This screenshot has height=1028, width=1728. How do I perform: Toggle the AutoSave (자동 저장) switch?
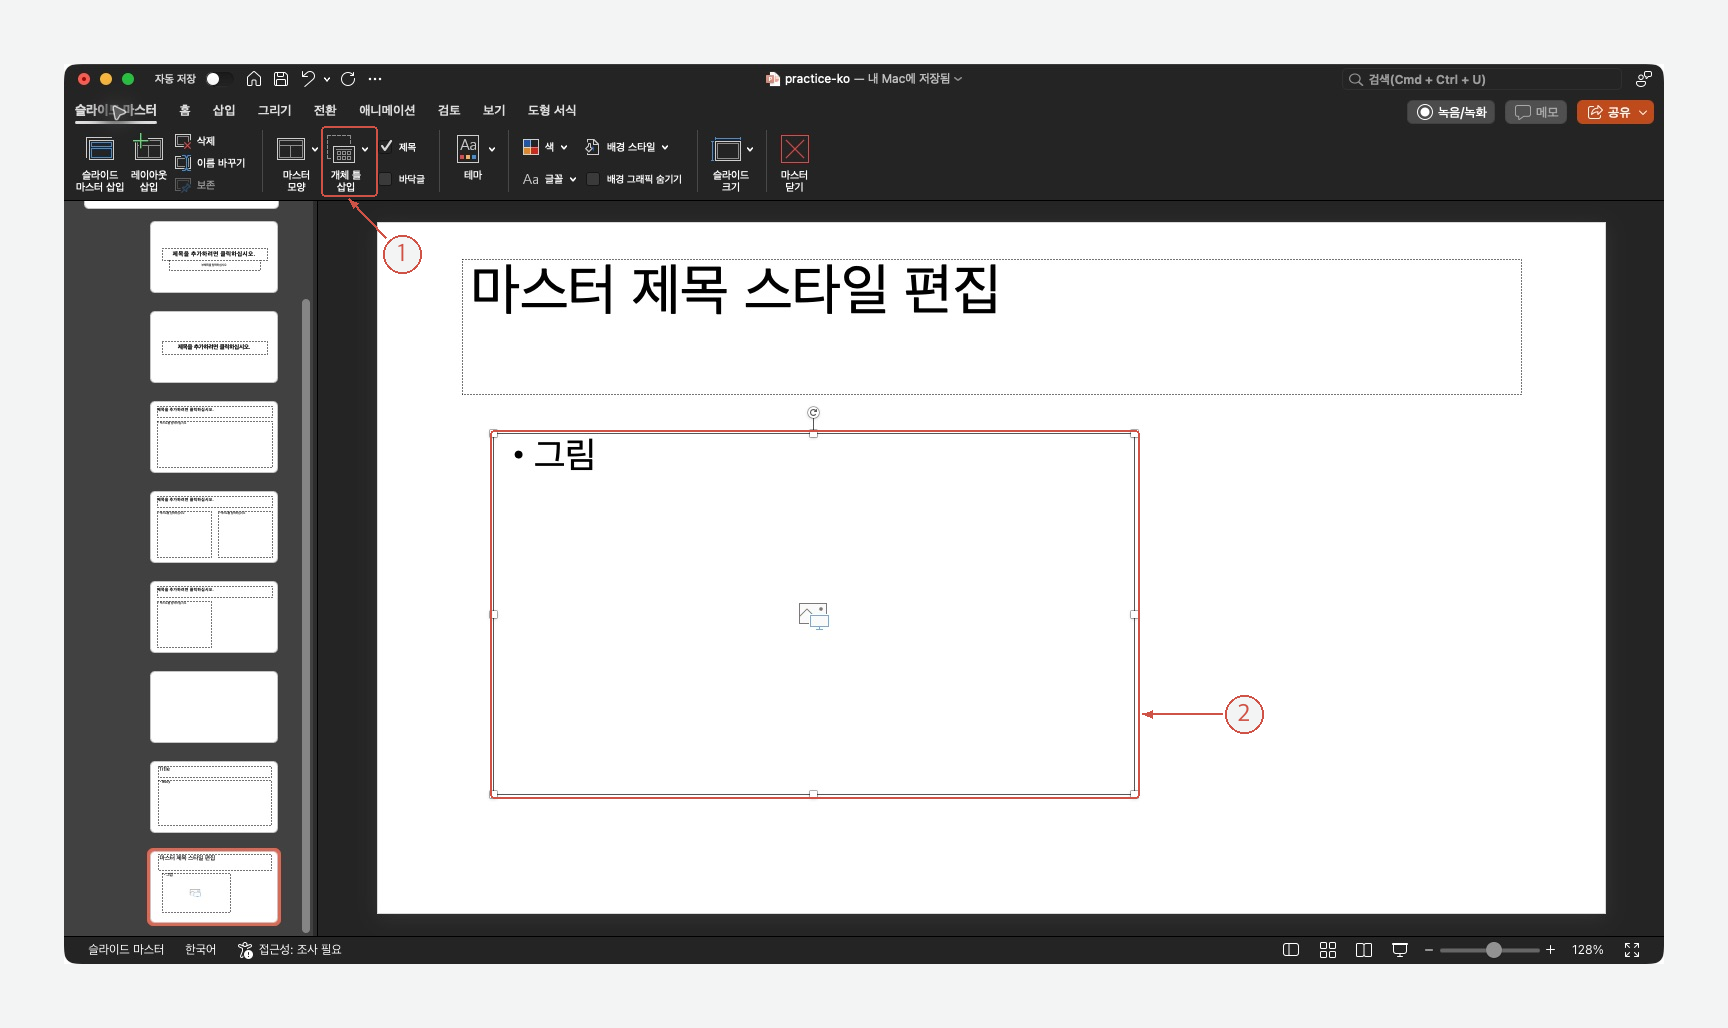pyautogui.click(x=220, y=79)
